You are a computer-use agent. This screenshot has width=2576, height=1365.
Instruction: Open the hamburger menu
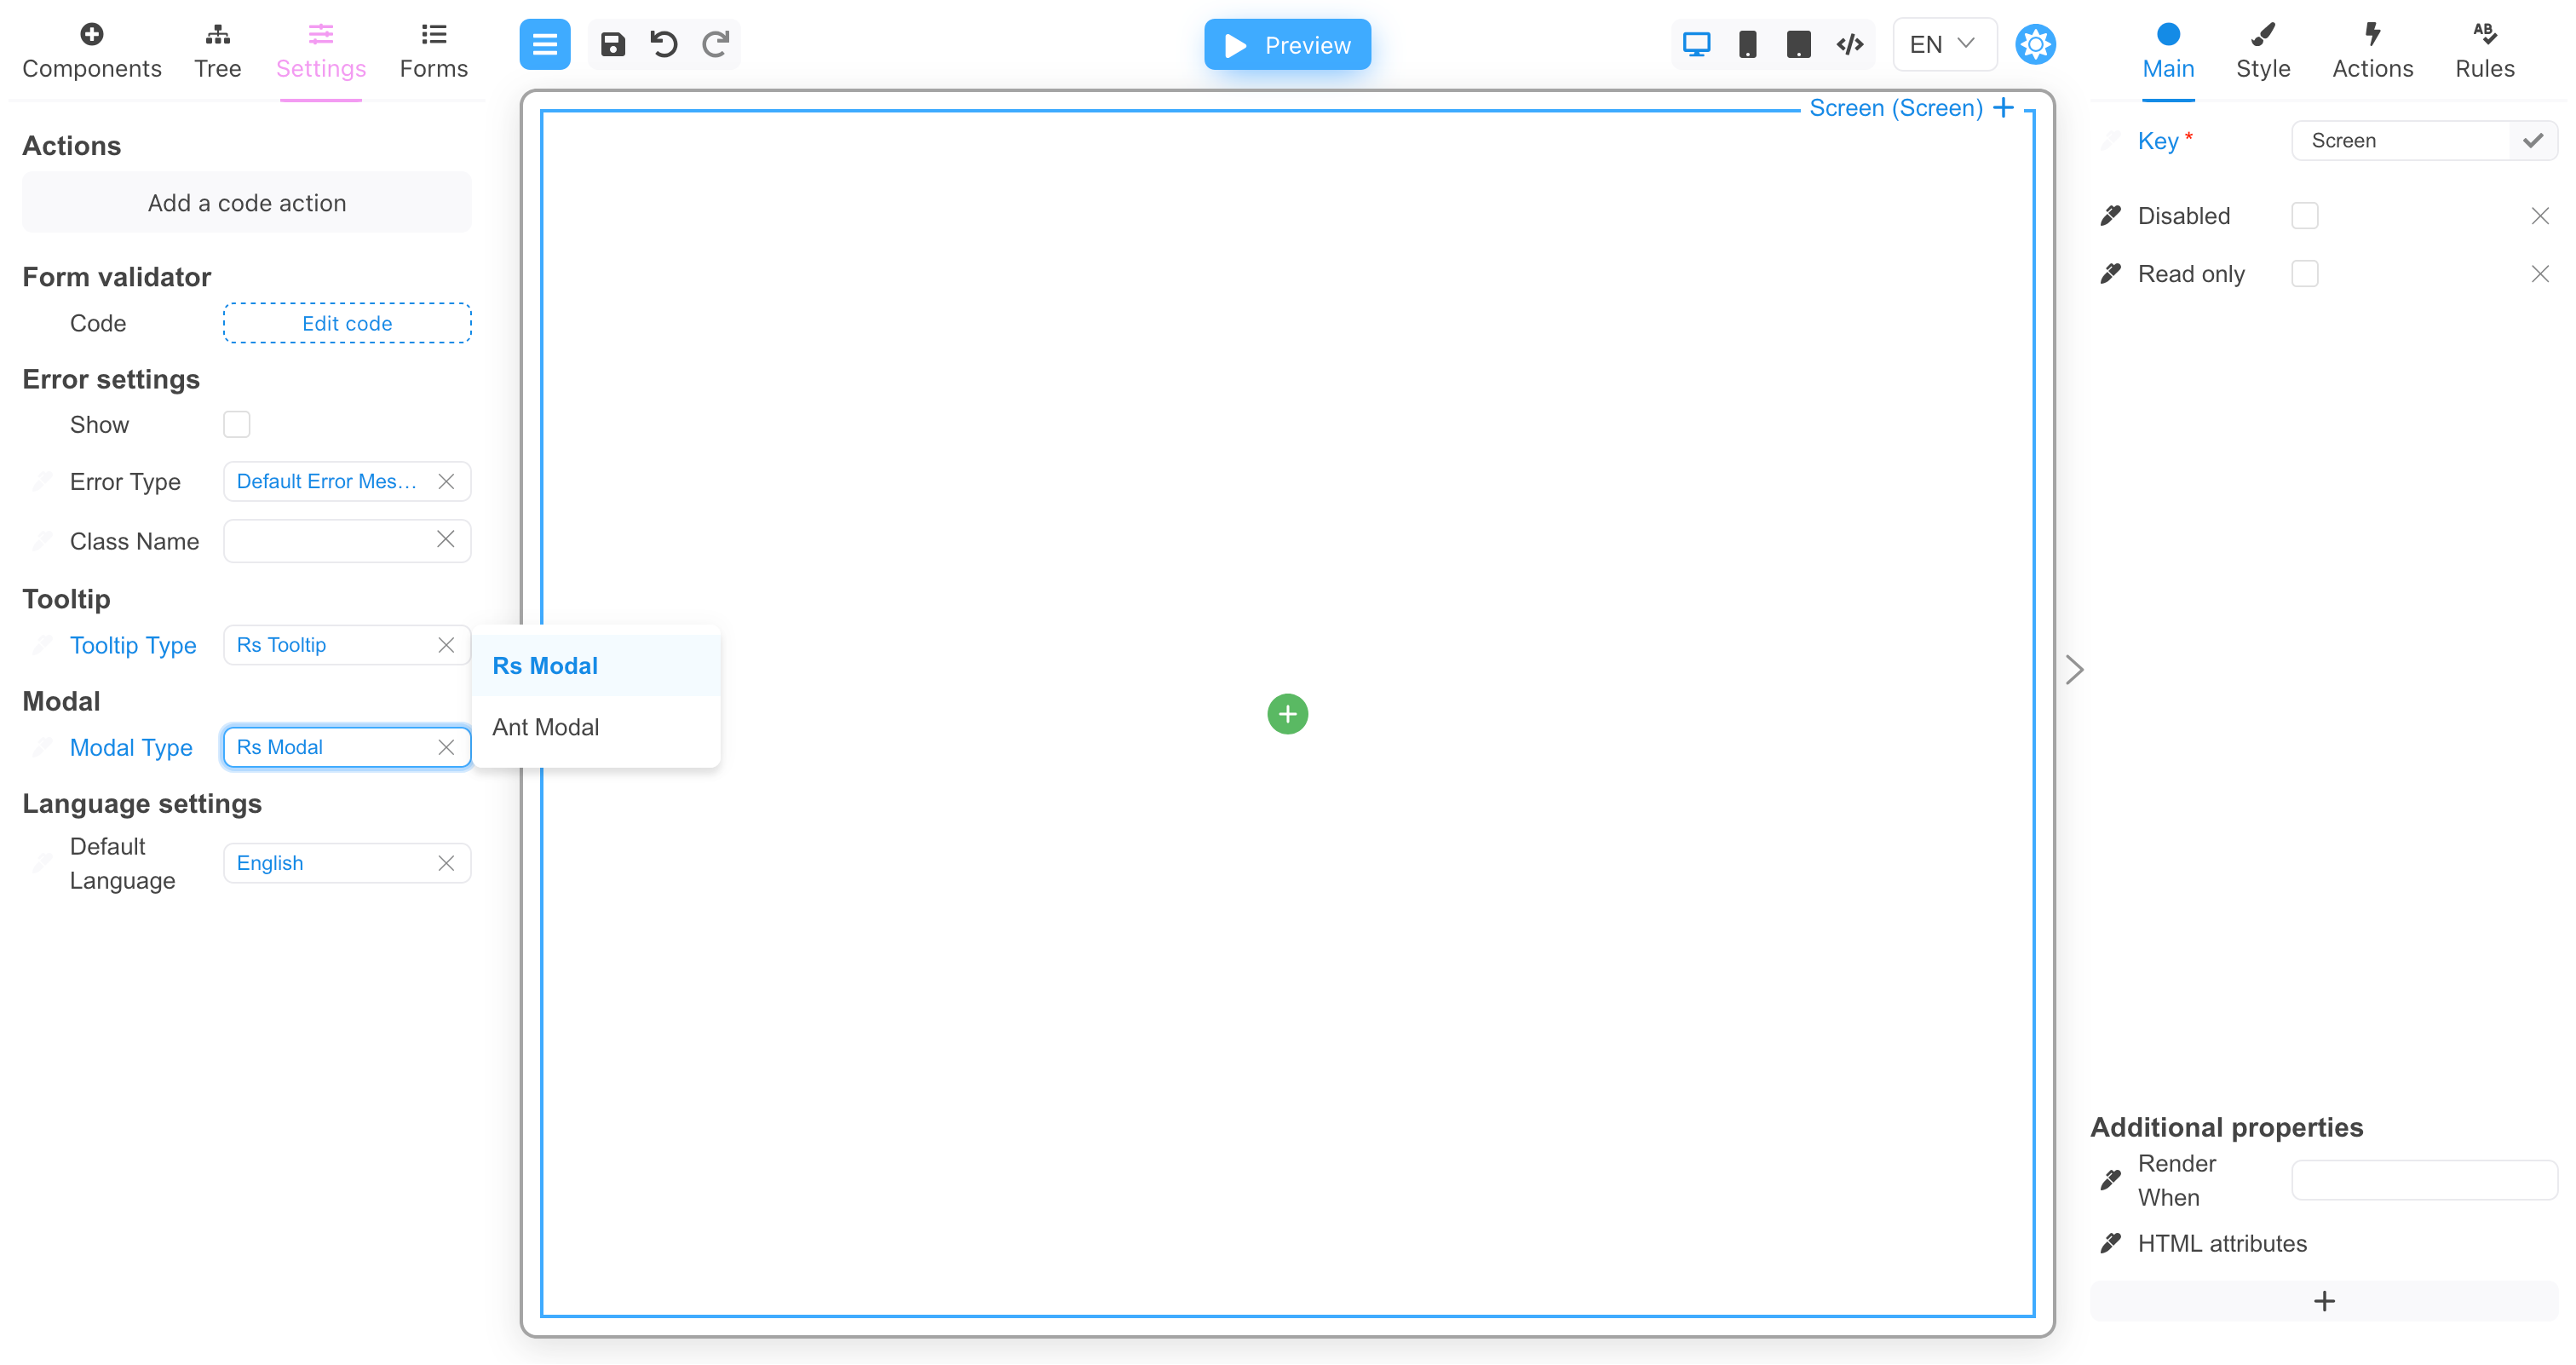[544, 44]
